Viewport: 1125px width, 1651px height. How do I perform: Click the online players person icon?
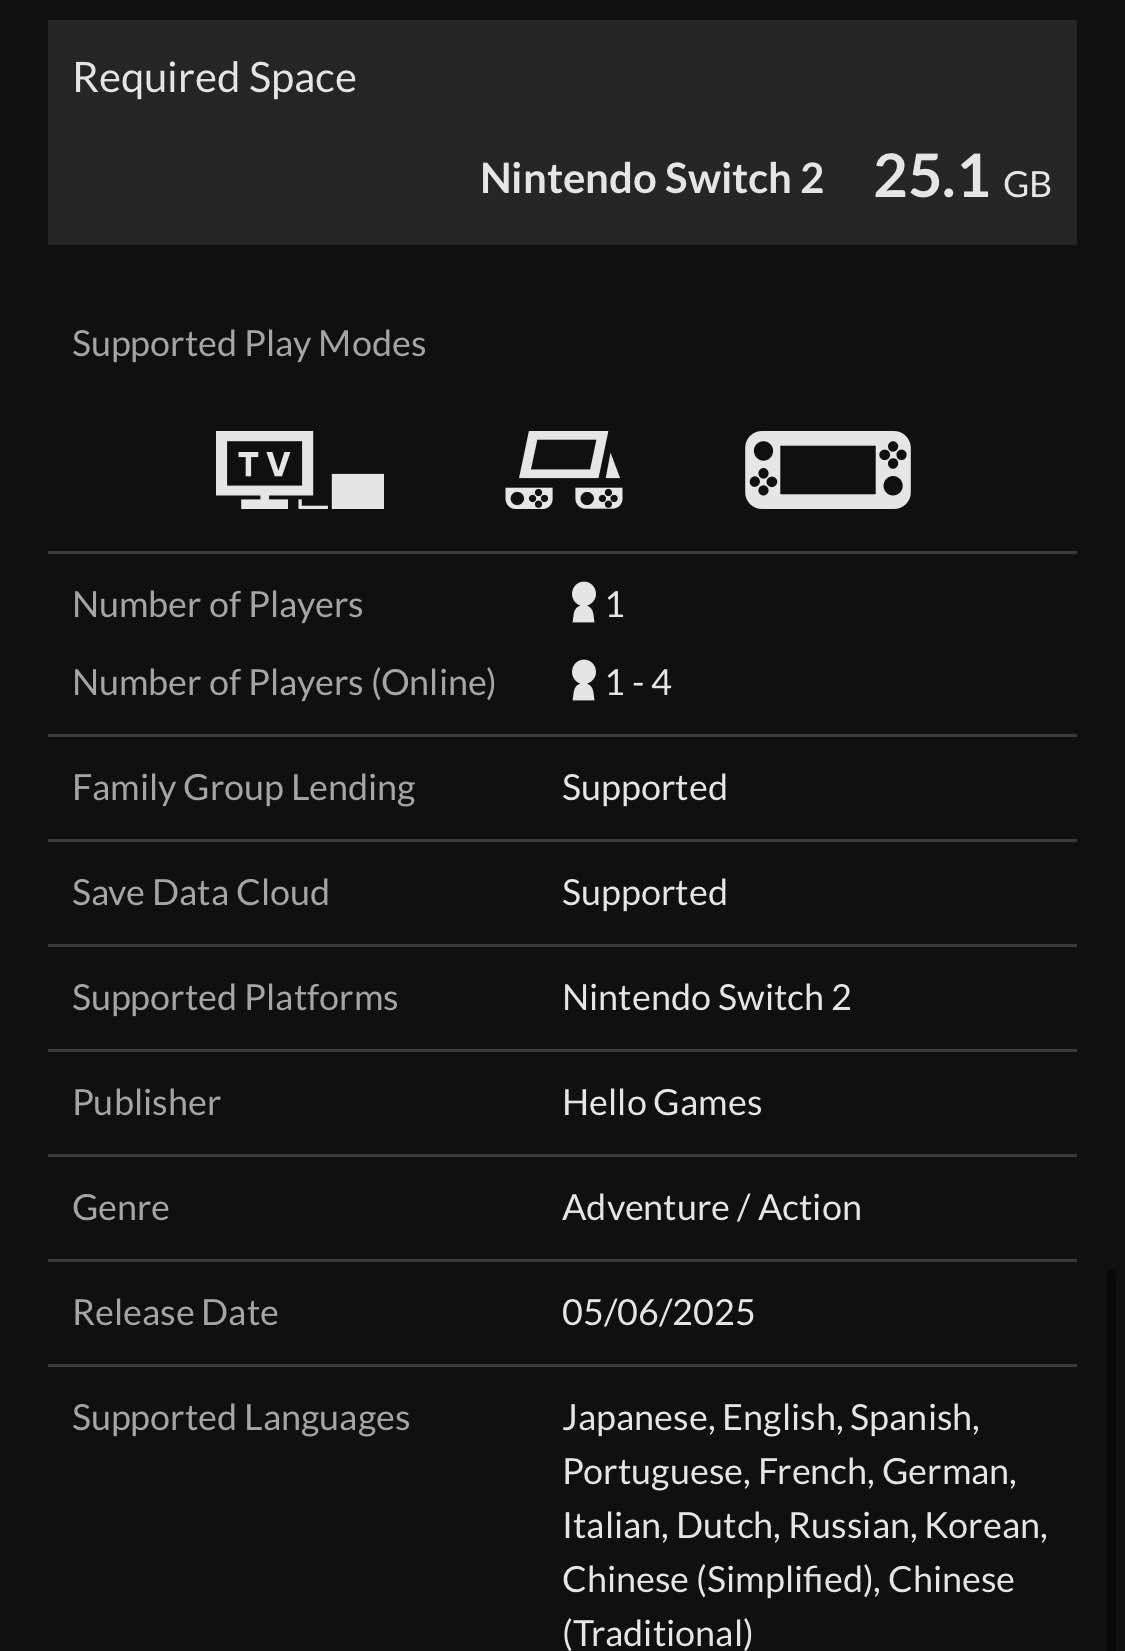[x=583, y=681]
